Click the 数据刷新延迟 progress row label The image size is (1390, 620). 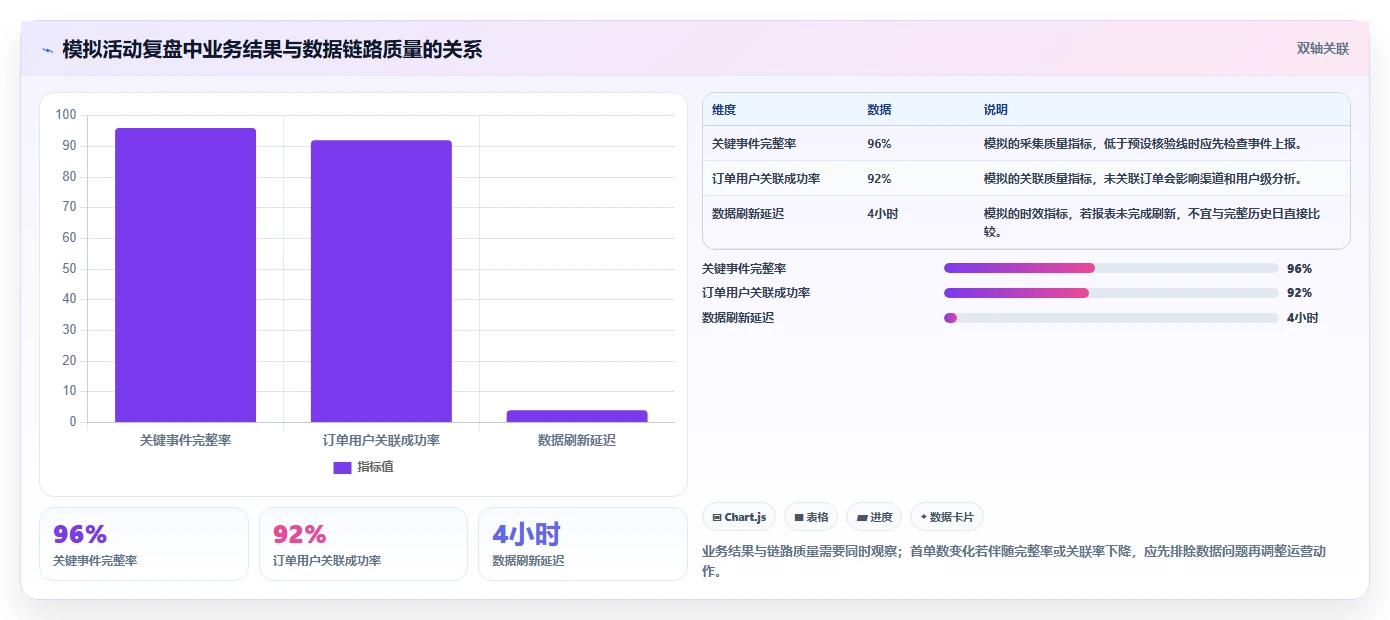pos(738,318)
